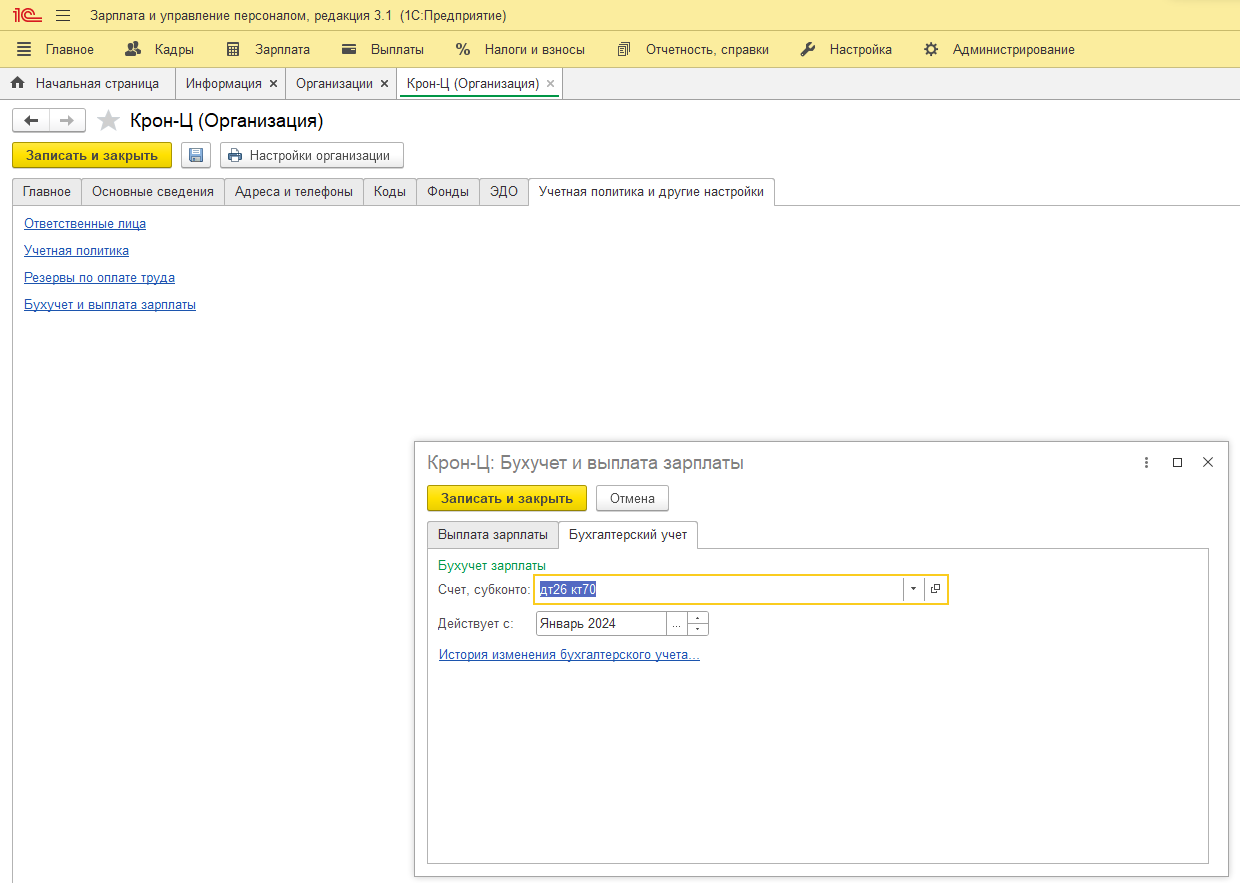Viewport: 1240px width, 883px height.
Task: Navigate back using the left arrow
Action: tap(31, 121)
